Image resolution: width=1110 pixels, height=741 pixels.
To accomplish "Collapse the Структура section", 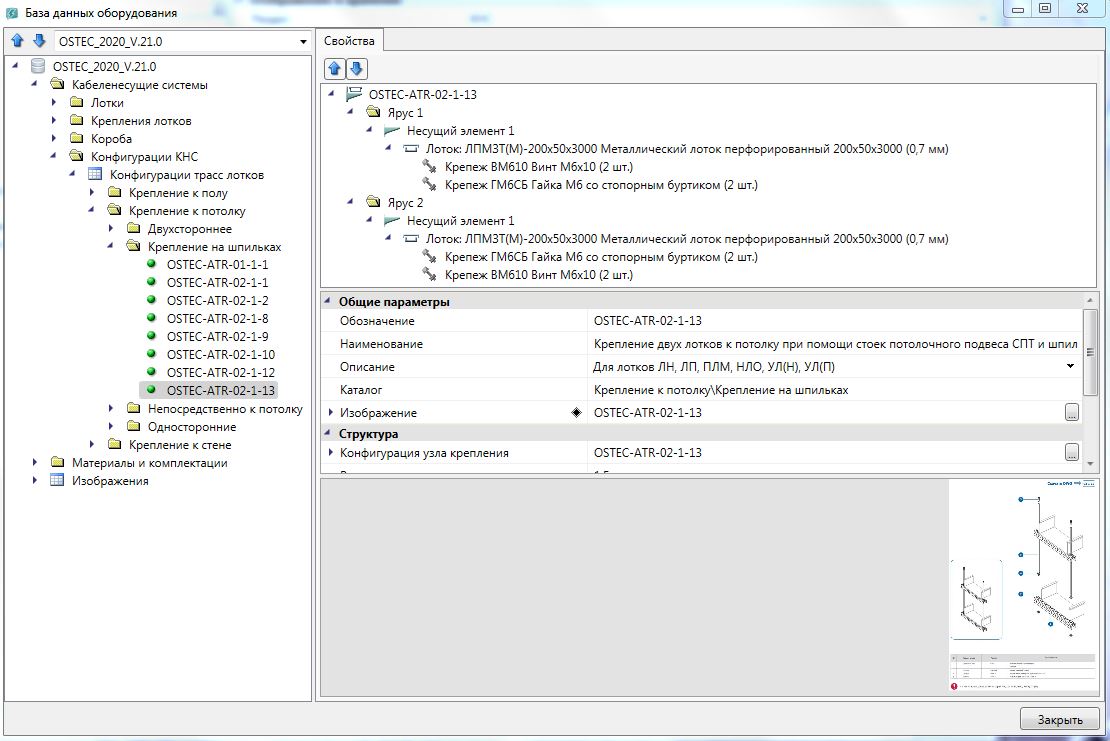I will (x=328, y=433).
